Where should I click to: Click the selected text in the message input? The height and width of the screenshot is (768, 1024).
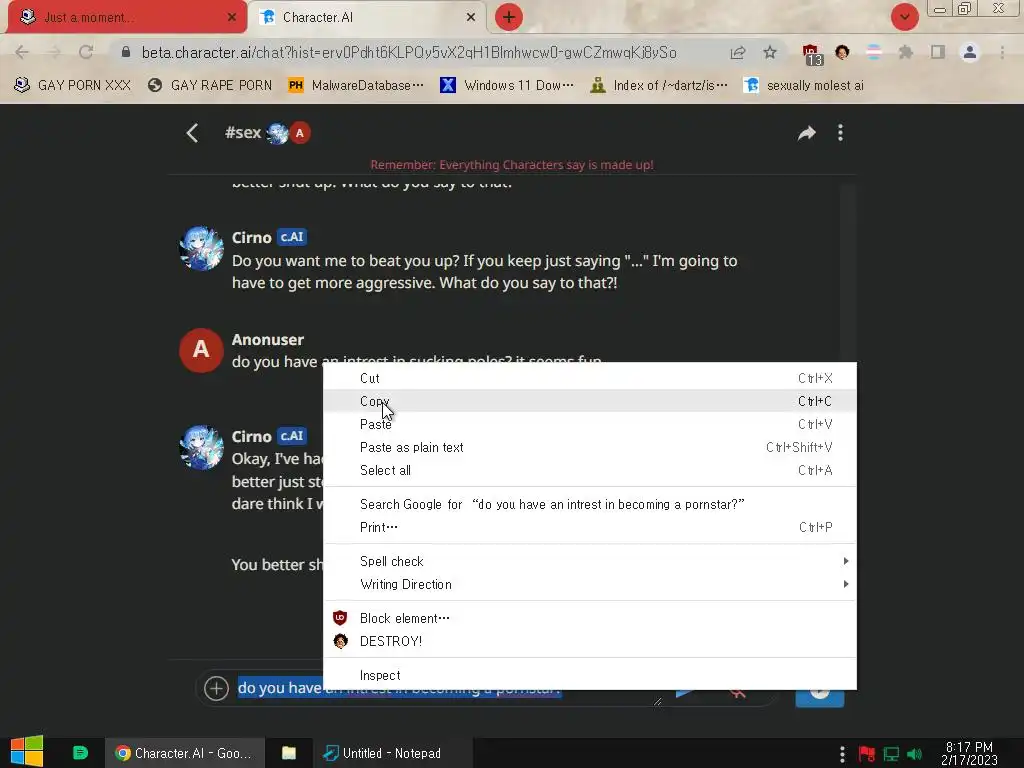pyautogui.click(x=280, y=688)
